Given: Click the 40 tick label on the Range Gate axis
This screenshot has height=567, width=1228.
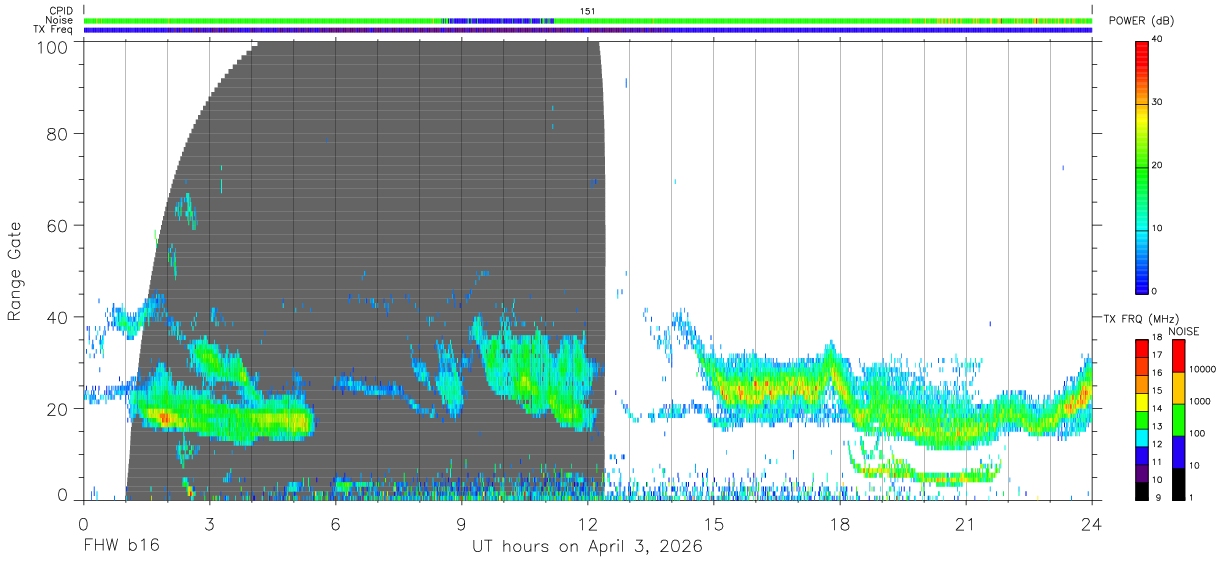Looking at the screenshot, I should pyautogui.click(x=57, y=317).
